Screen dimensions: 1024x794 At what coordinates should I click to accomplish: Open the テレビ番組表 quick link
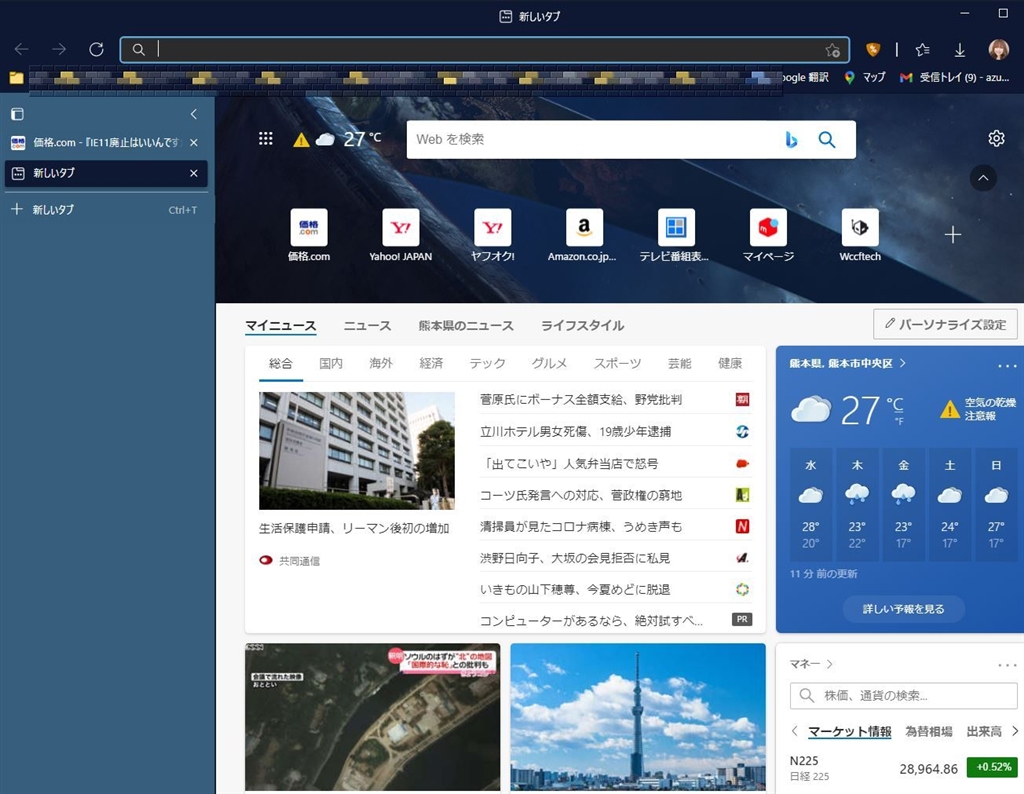[675, 236]
